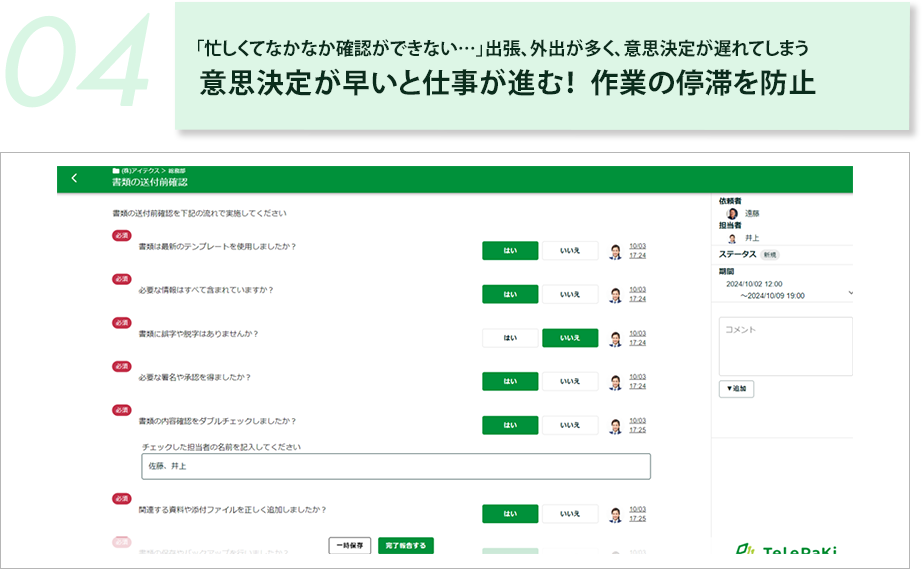Image resolution: width=922 pixels, height=569 pixels.
Task: Answer はい for the ダブルチェック question
Action: click(510, 425)
